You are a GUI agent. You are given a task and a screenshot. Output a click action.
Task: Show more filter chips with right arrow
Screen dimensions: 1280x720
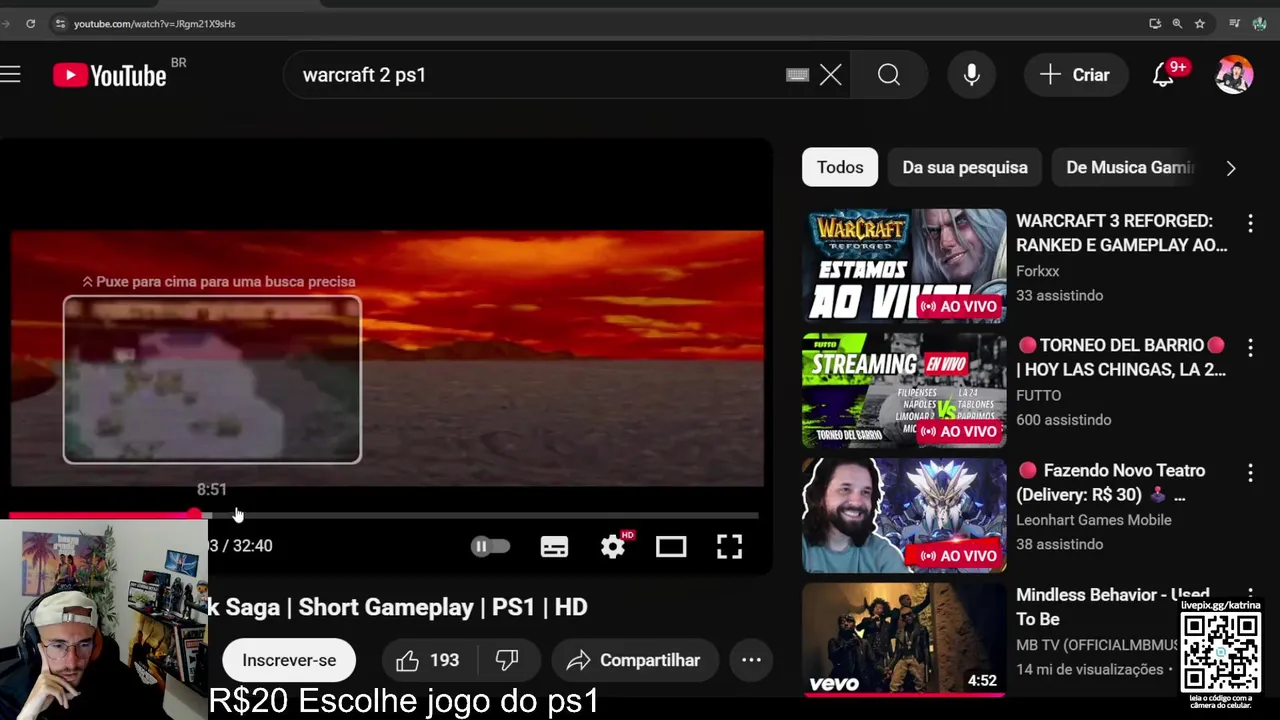point(1231,168)
